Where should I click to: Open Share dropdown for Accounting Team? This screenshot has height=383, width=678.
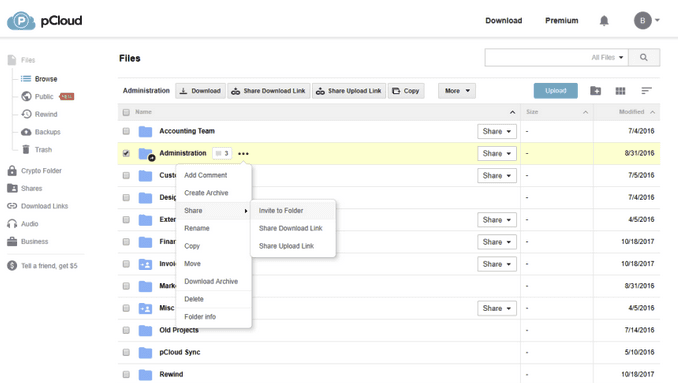click(x=497, y=131)
